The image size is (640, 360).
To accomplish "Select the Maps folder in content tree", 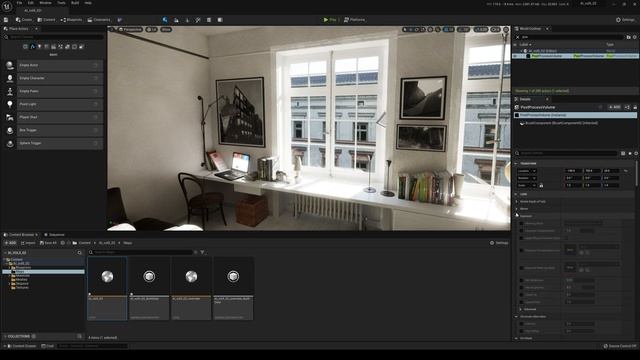I will (43, 271).
